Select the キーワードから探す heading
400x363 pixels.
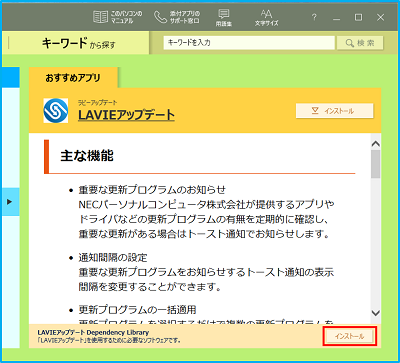point(79,43)
